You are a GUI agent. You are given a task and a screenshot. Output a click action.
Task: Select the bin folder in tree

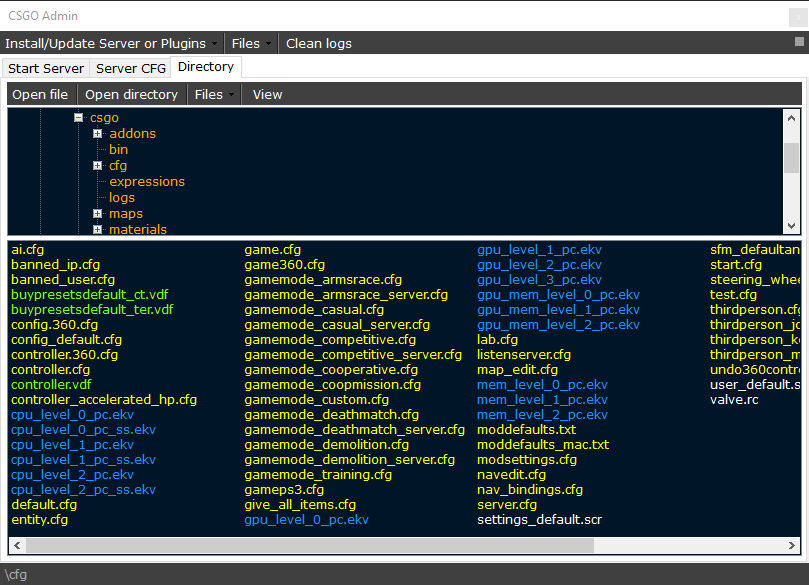[118, 150]
